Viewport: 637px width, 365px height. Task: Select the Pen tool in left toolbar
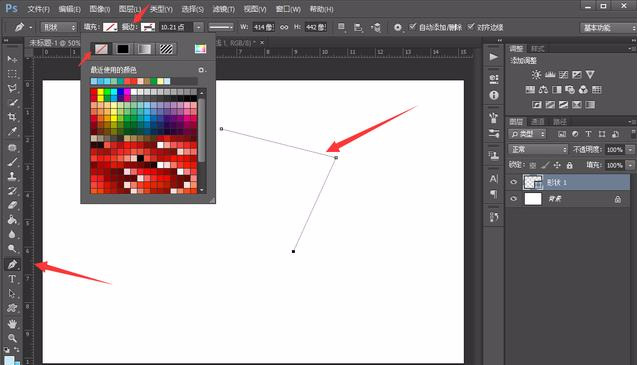tap(12, 264)
